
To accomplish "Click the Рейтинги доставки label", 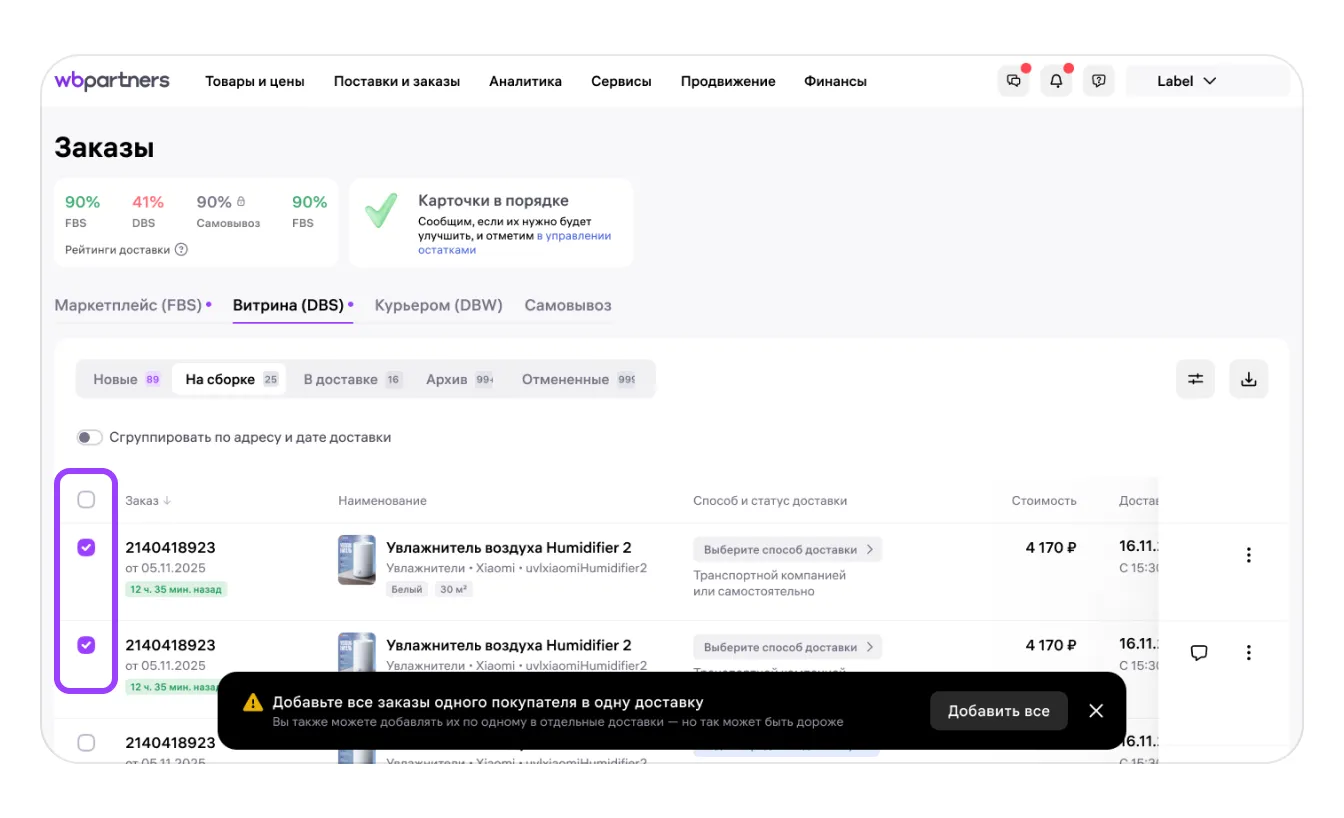I will [118, 250].
